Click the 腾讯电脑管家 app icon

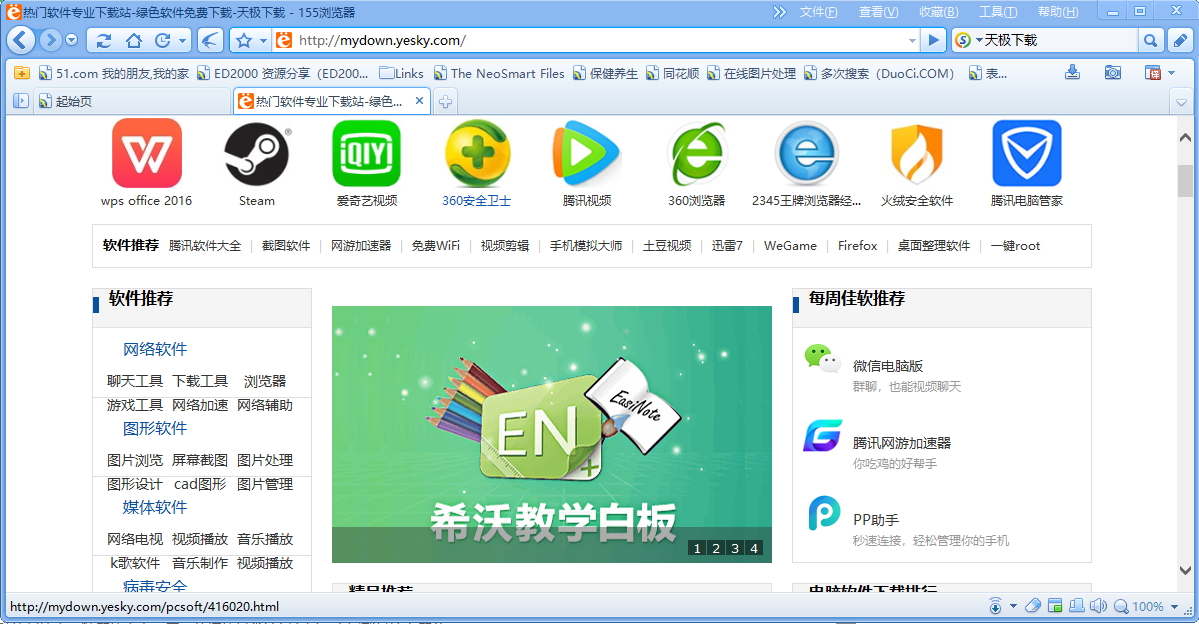pyautogui.click(x=1027, y=153)
